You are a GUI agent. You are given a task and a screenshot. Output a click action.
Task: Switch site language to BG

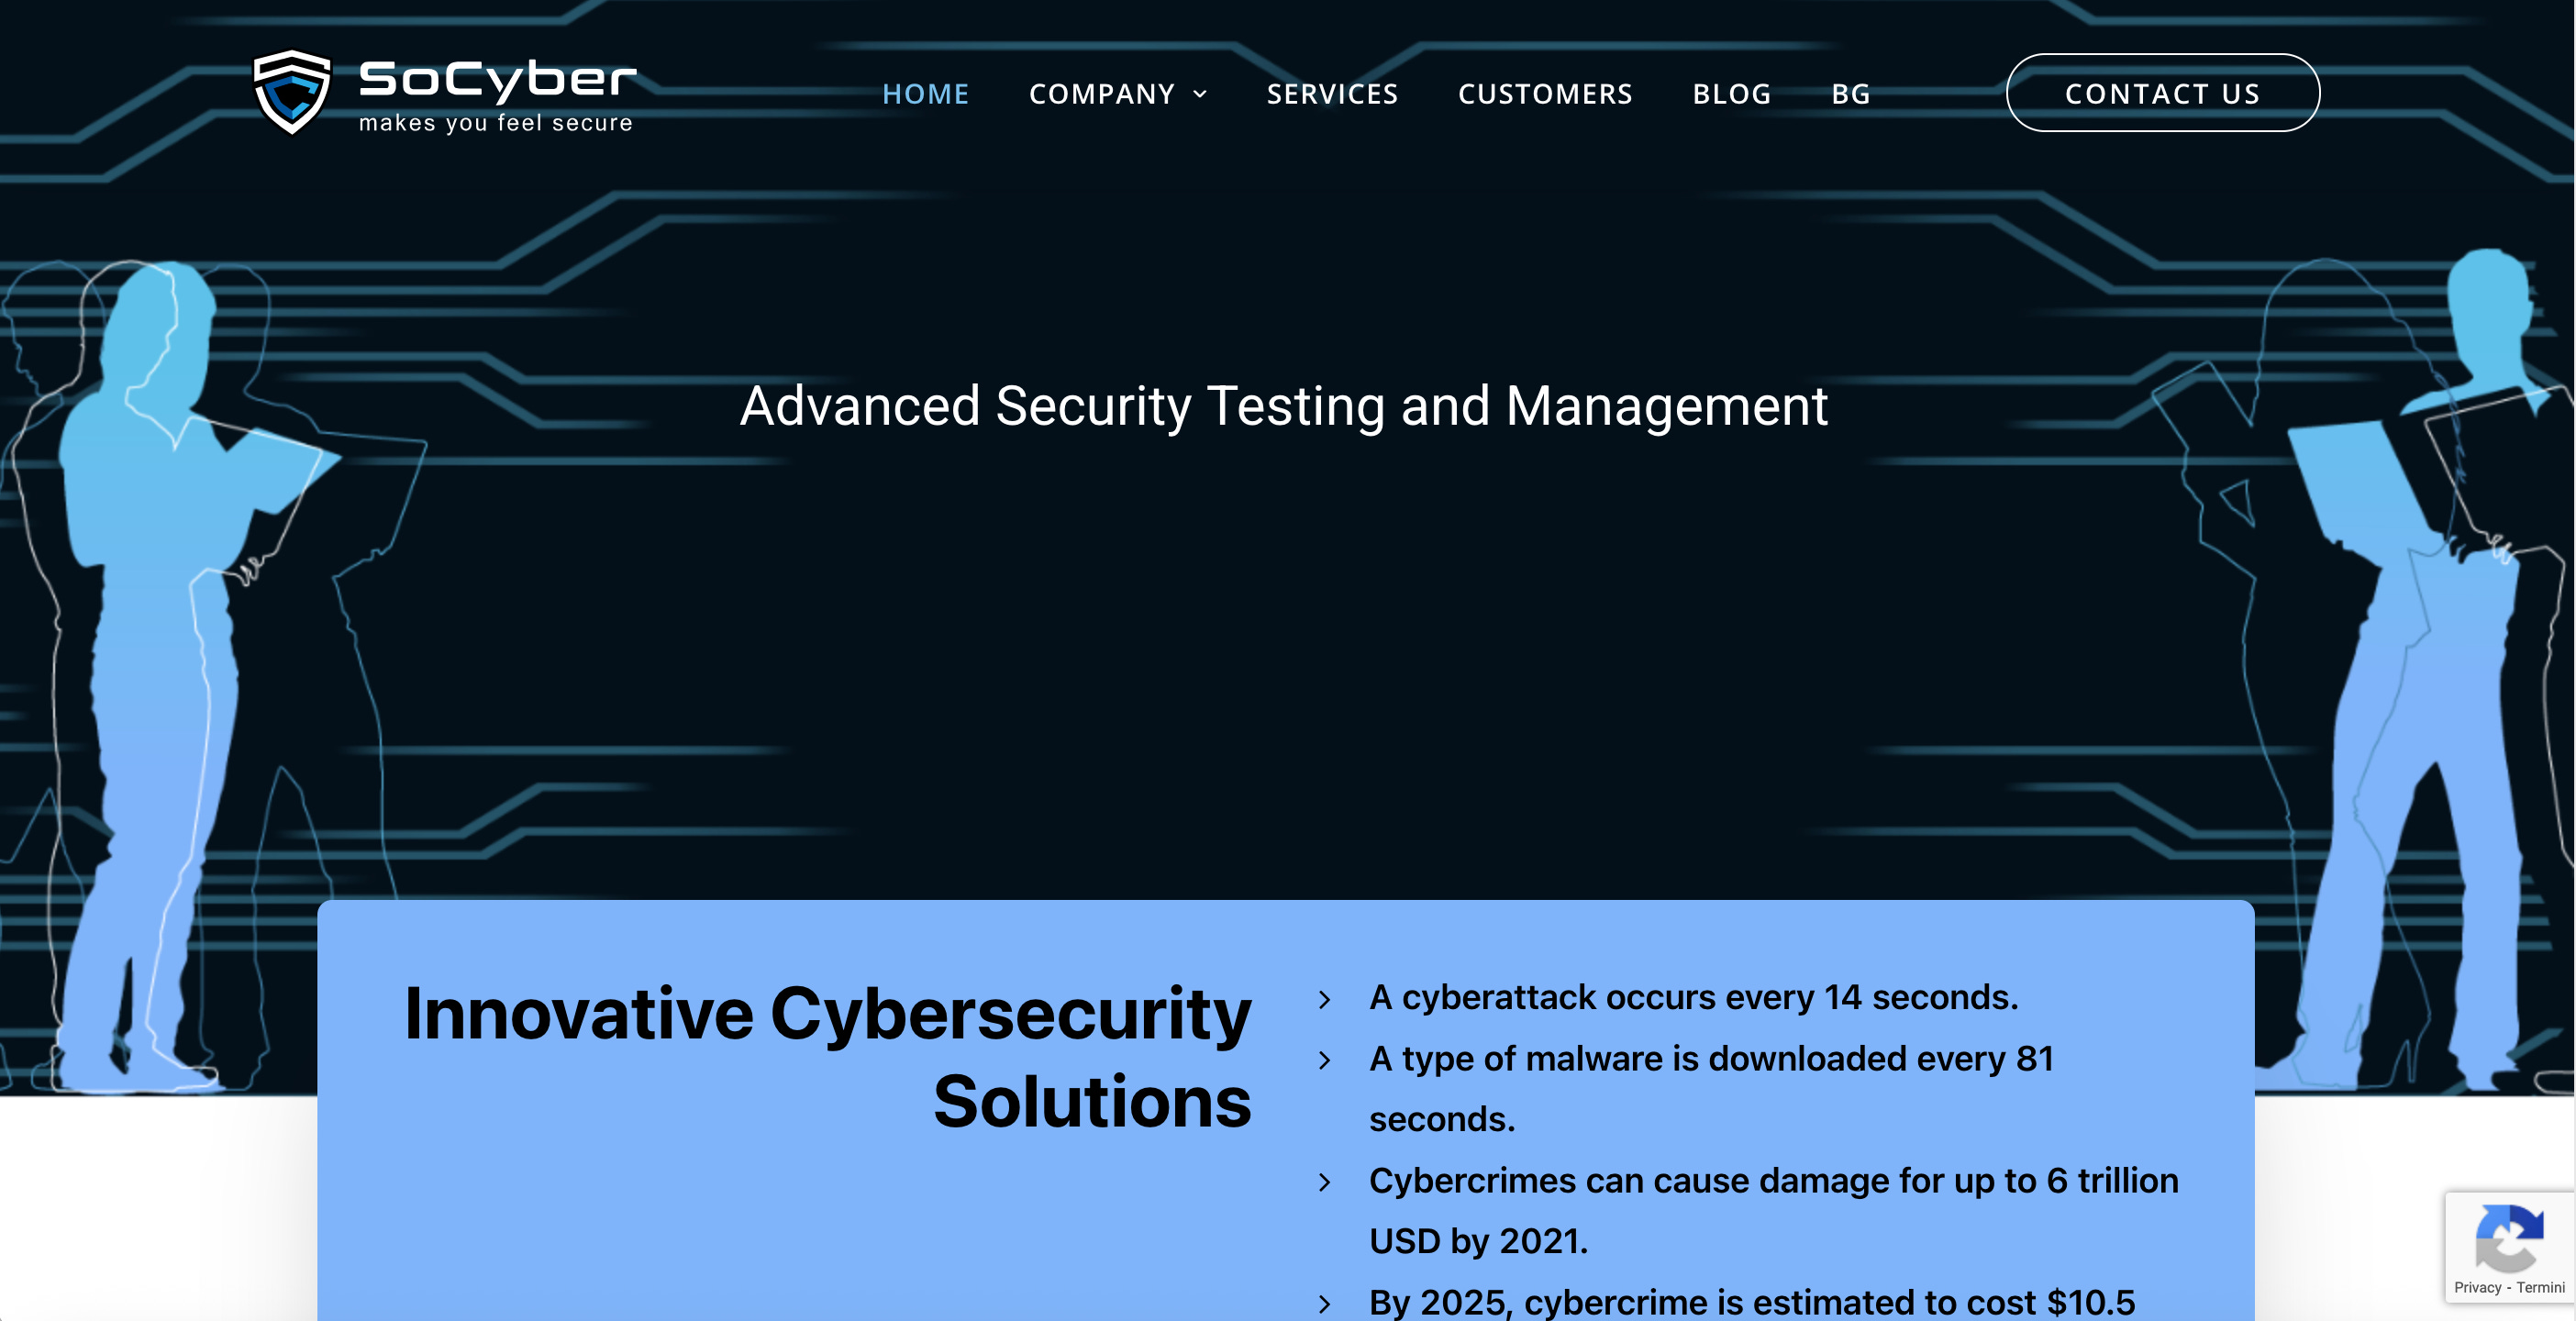(1850, 94)
